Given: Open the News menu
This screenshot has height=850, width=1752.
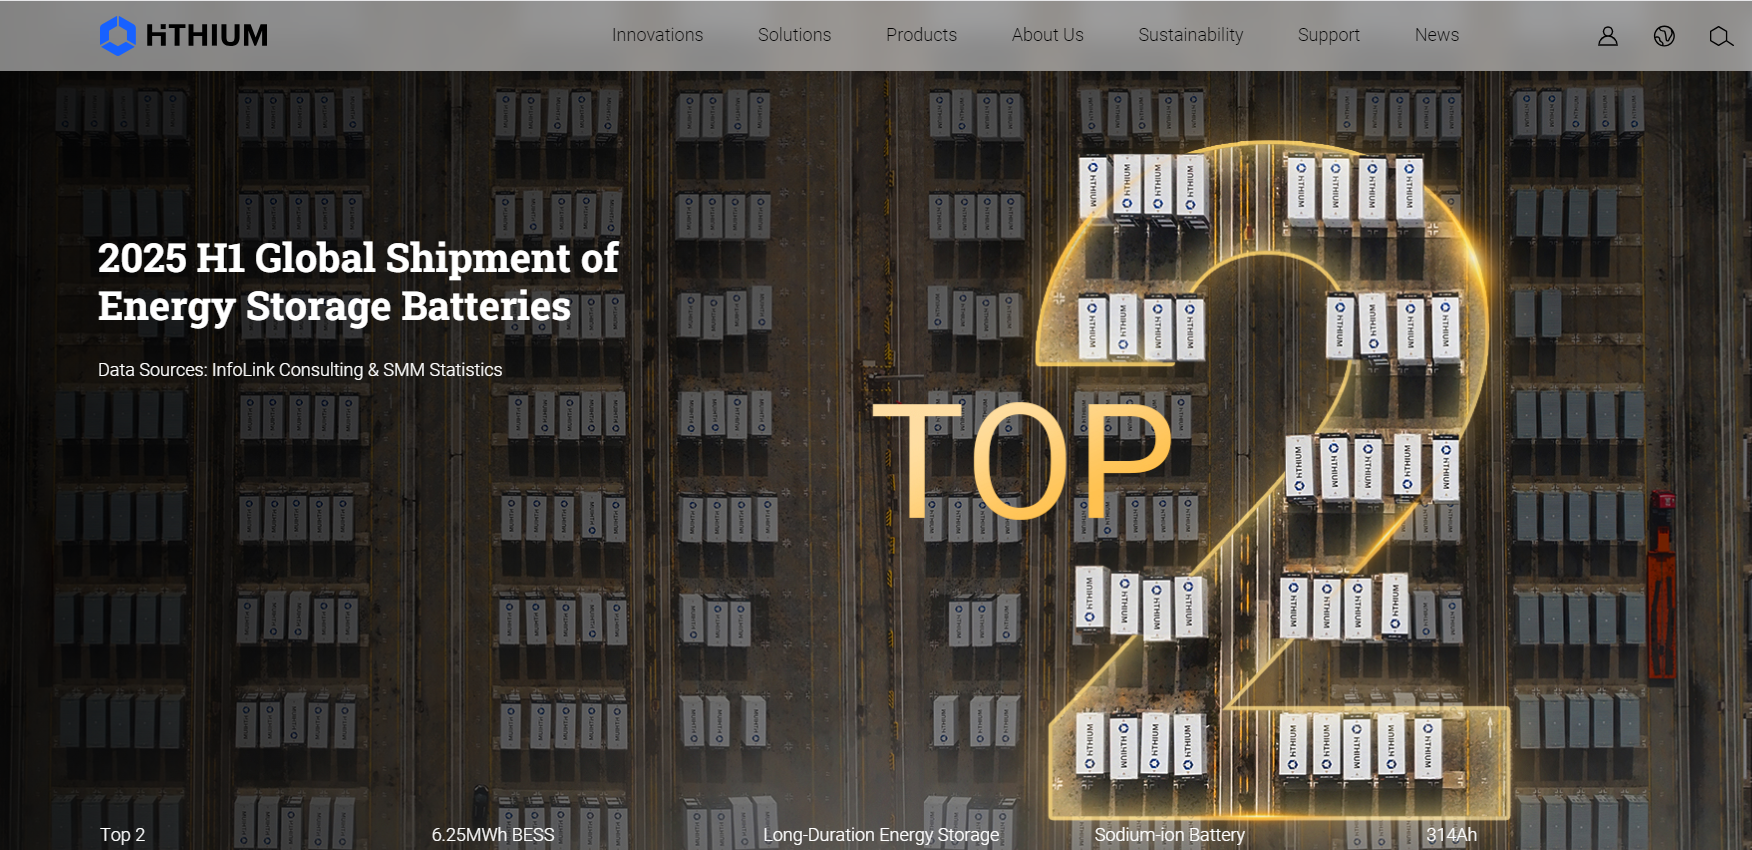Looking at the screenshot, I should 1436,35.
